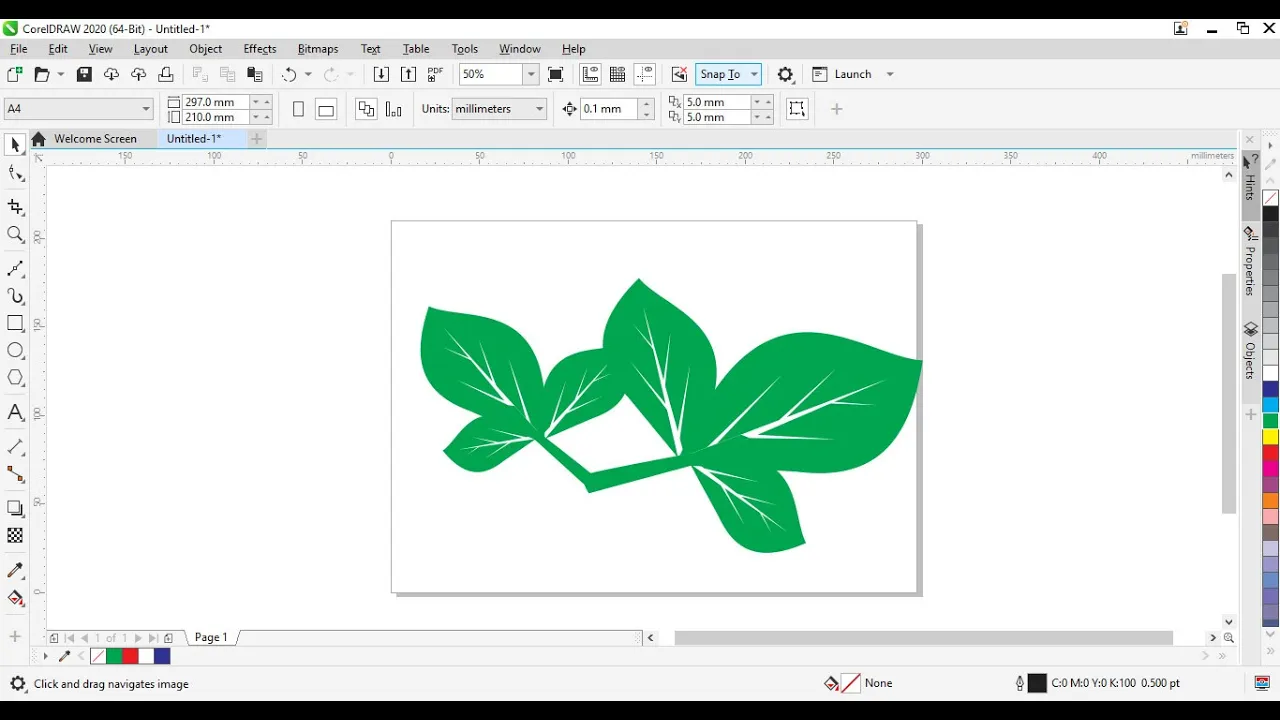Select the Polygon tool

(x=15, y=378)
